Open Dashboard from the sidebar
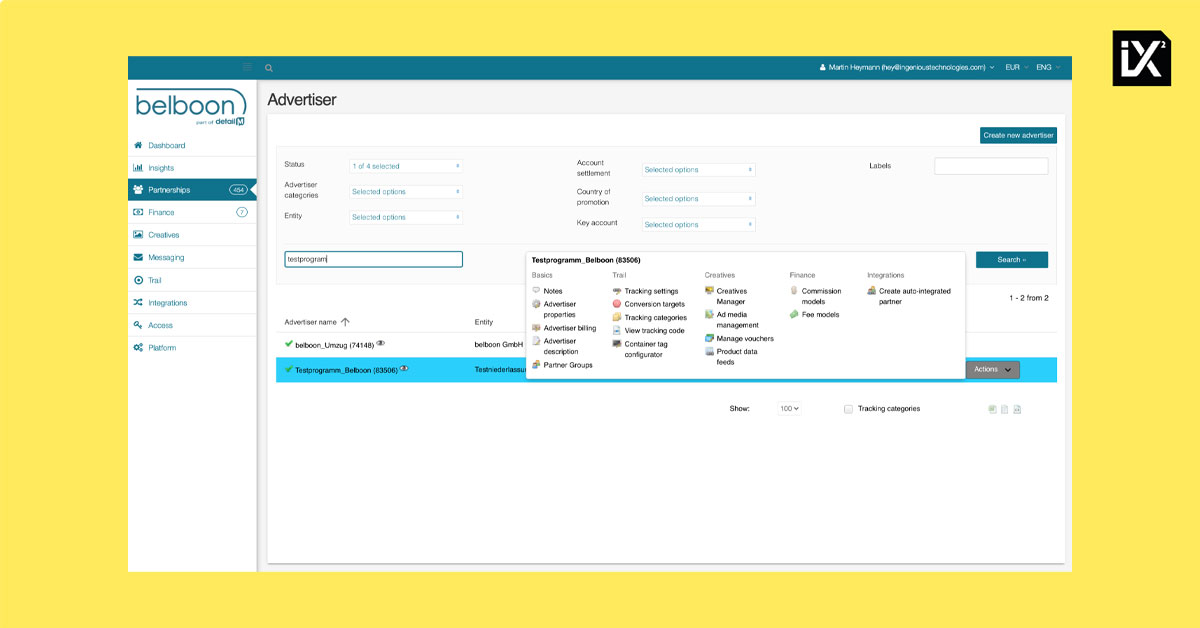Viewport: 1200px width, 628px height. coord(192,145)
